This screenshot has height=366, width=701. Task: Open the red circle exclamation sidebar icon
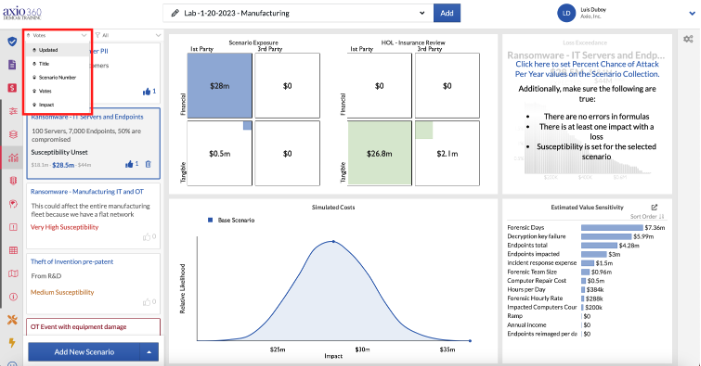[13, 297]
